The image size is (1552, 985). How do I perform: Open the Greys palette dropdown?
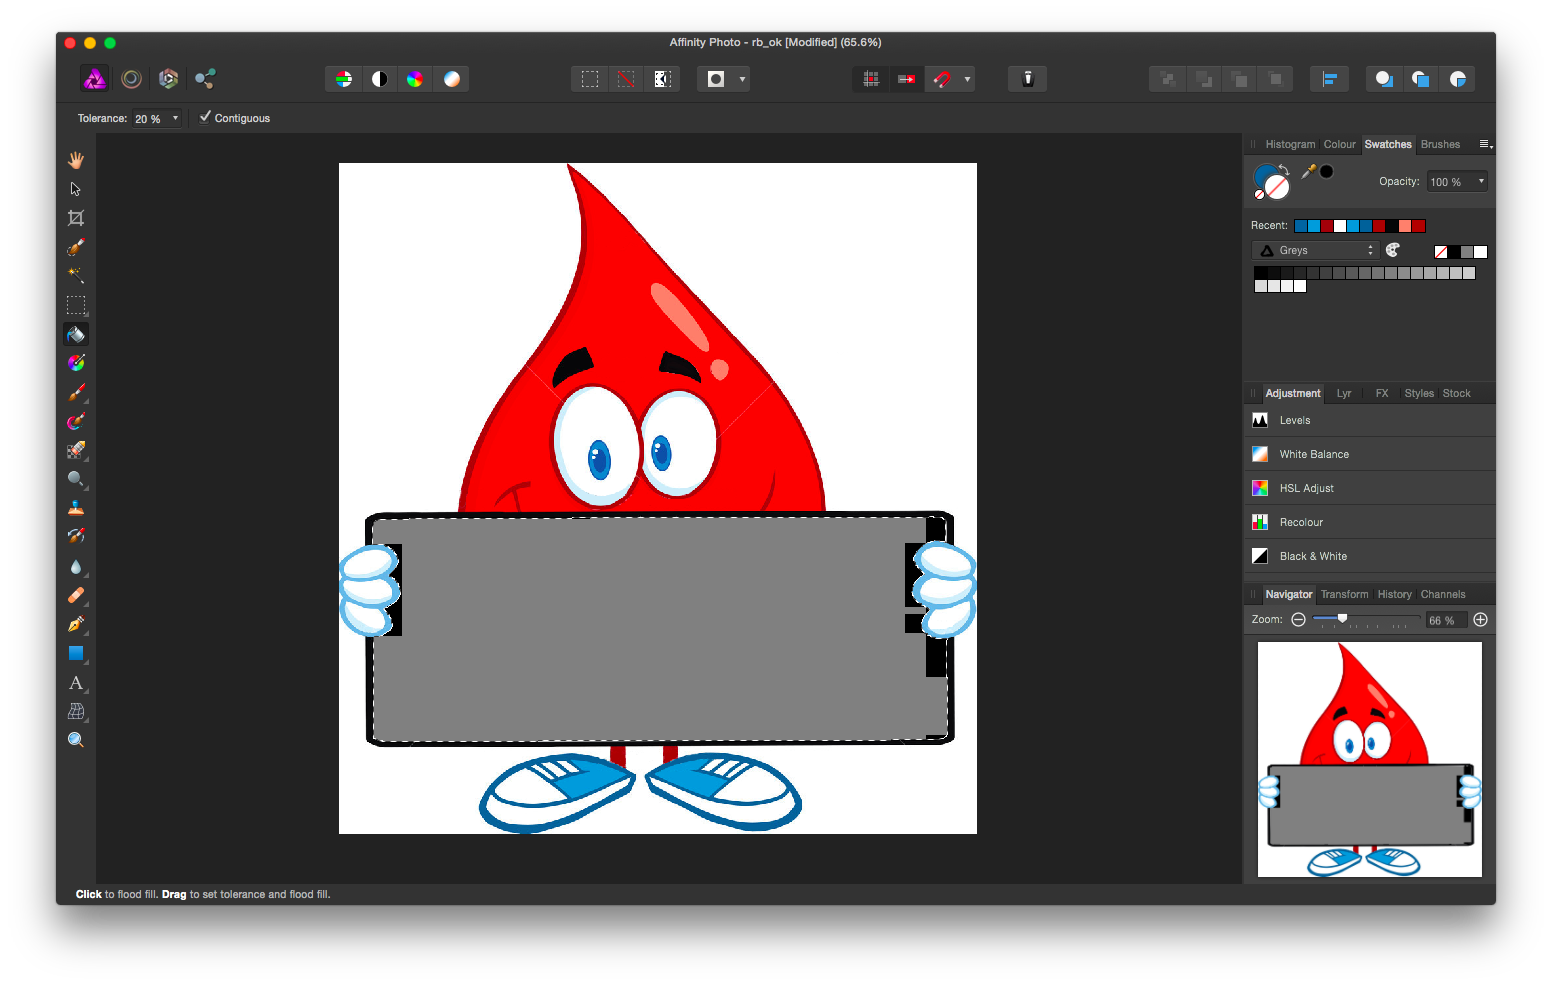[1315, 251]
